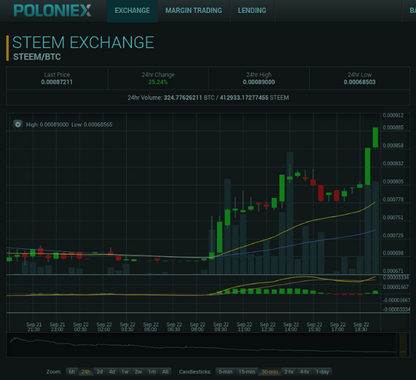Set chart zoom to 2w
Viewport: 416px width, 380px height.
click(138, 372)
